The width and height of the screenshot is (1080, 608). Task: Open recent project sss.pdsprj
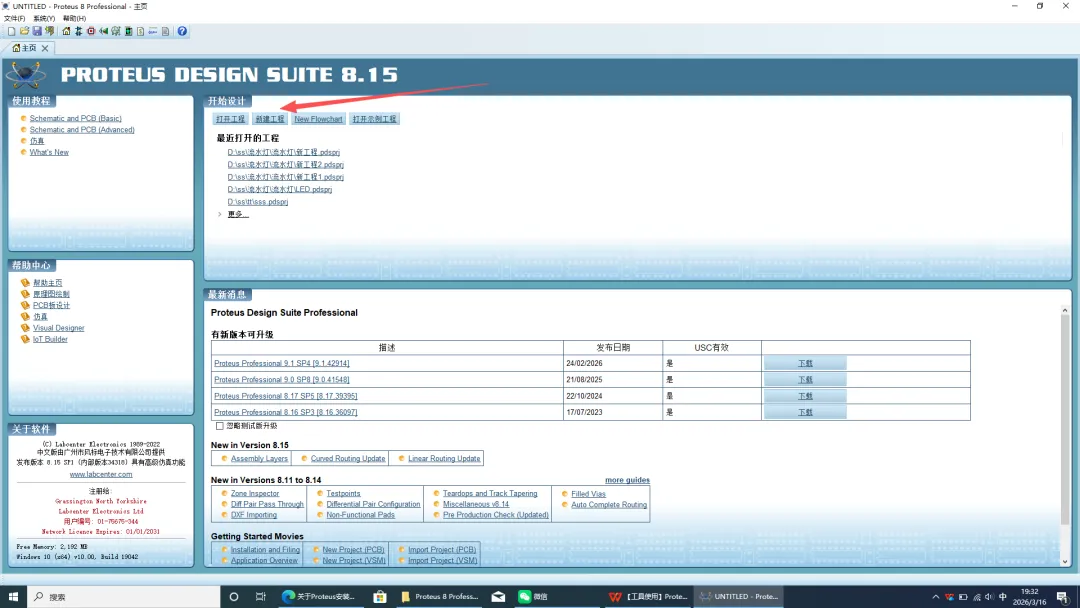click(258, 202)
